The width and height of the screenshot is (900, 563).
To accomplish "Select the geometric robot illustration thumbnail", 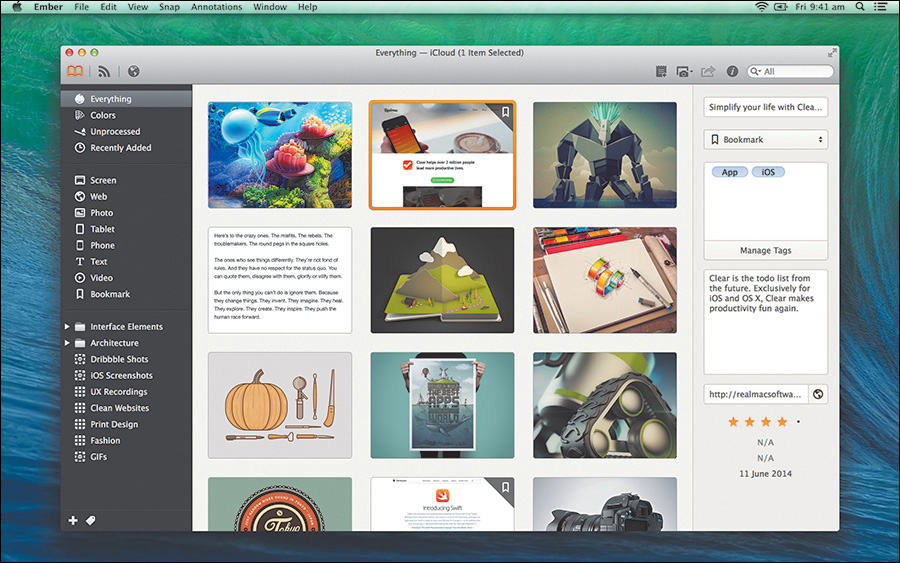I will coord(605,155).
